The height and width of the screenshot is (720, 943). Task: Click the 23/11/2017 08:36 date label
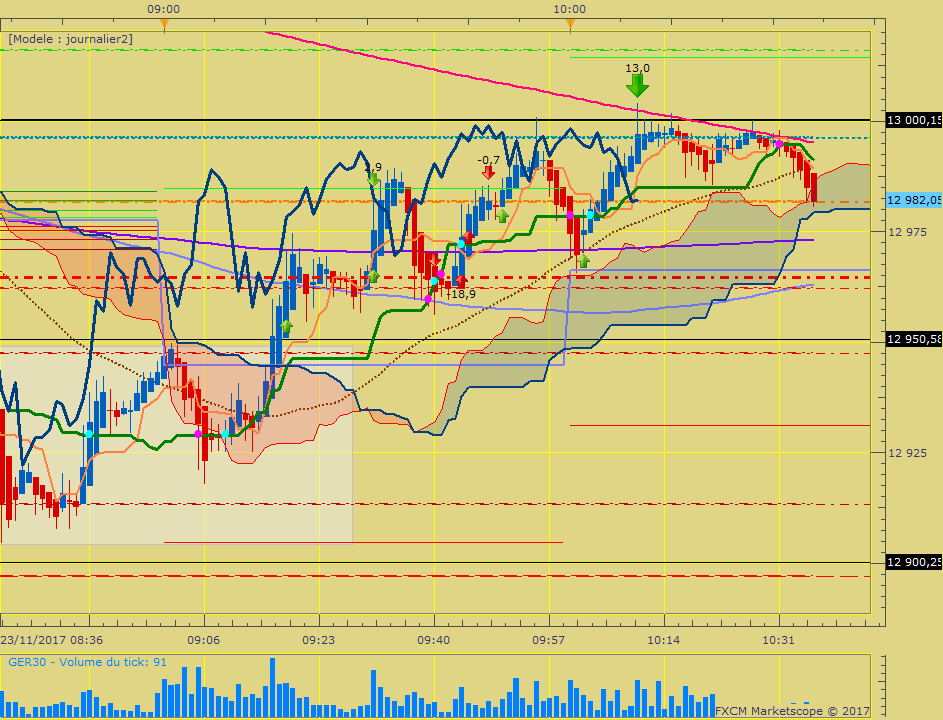tap(52, 640)
